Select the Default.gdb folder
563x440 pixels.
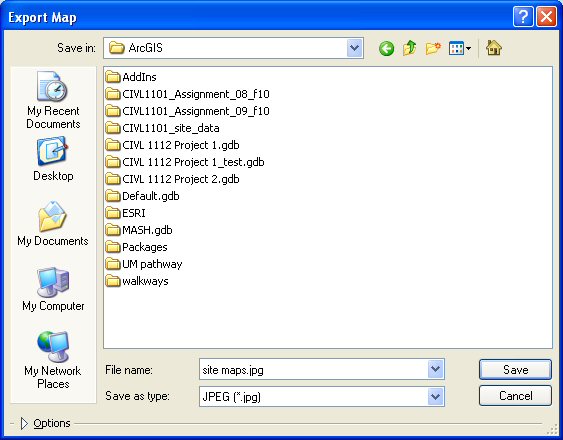143,196
